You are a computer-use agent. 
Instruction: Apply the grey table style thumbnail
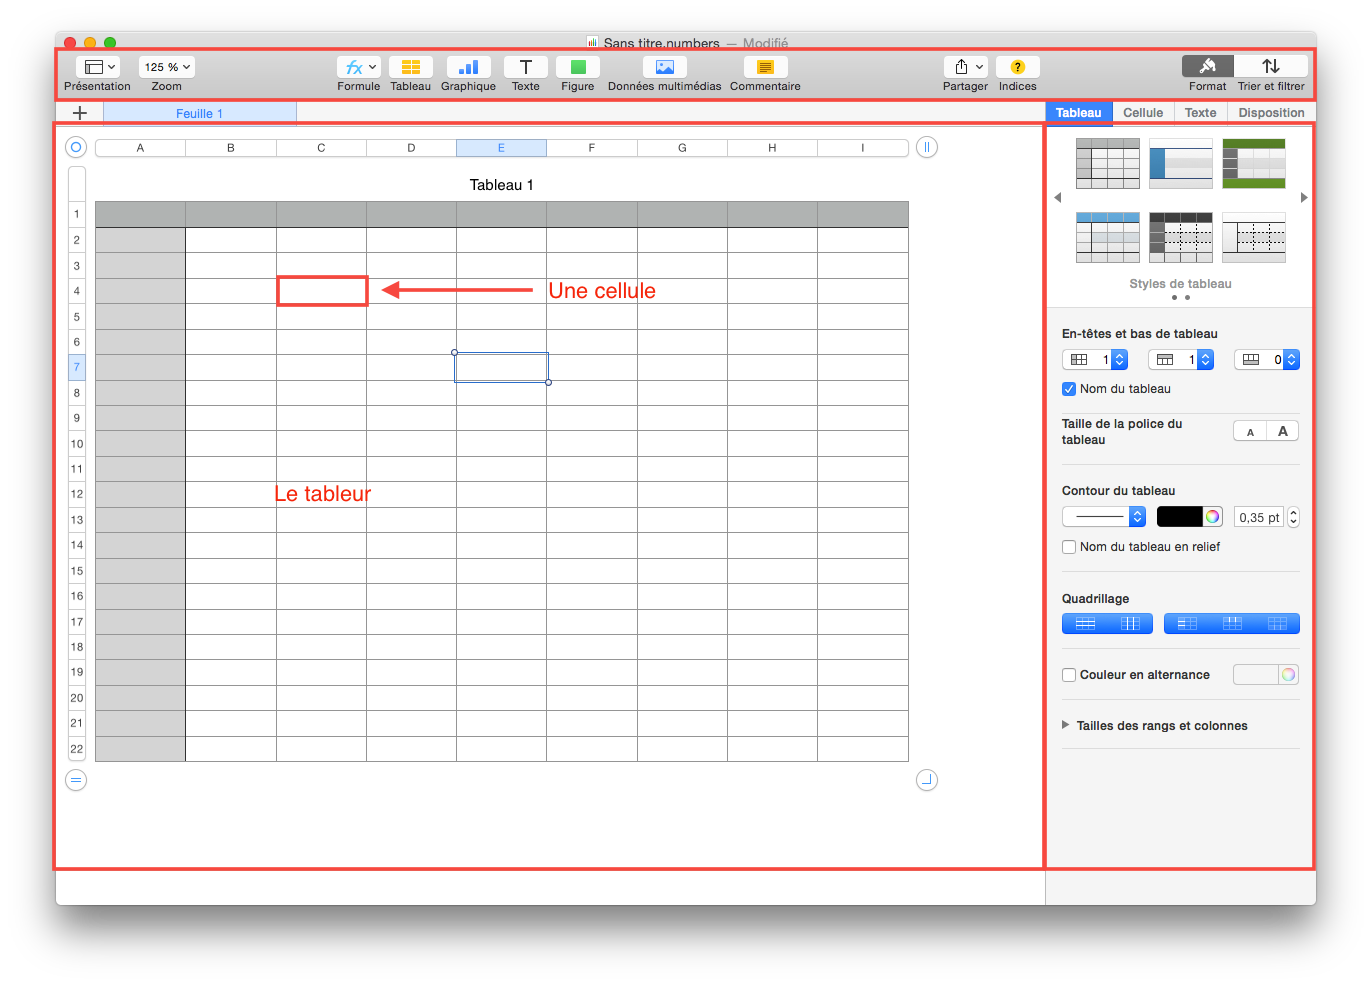pos(1108,163)
